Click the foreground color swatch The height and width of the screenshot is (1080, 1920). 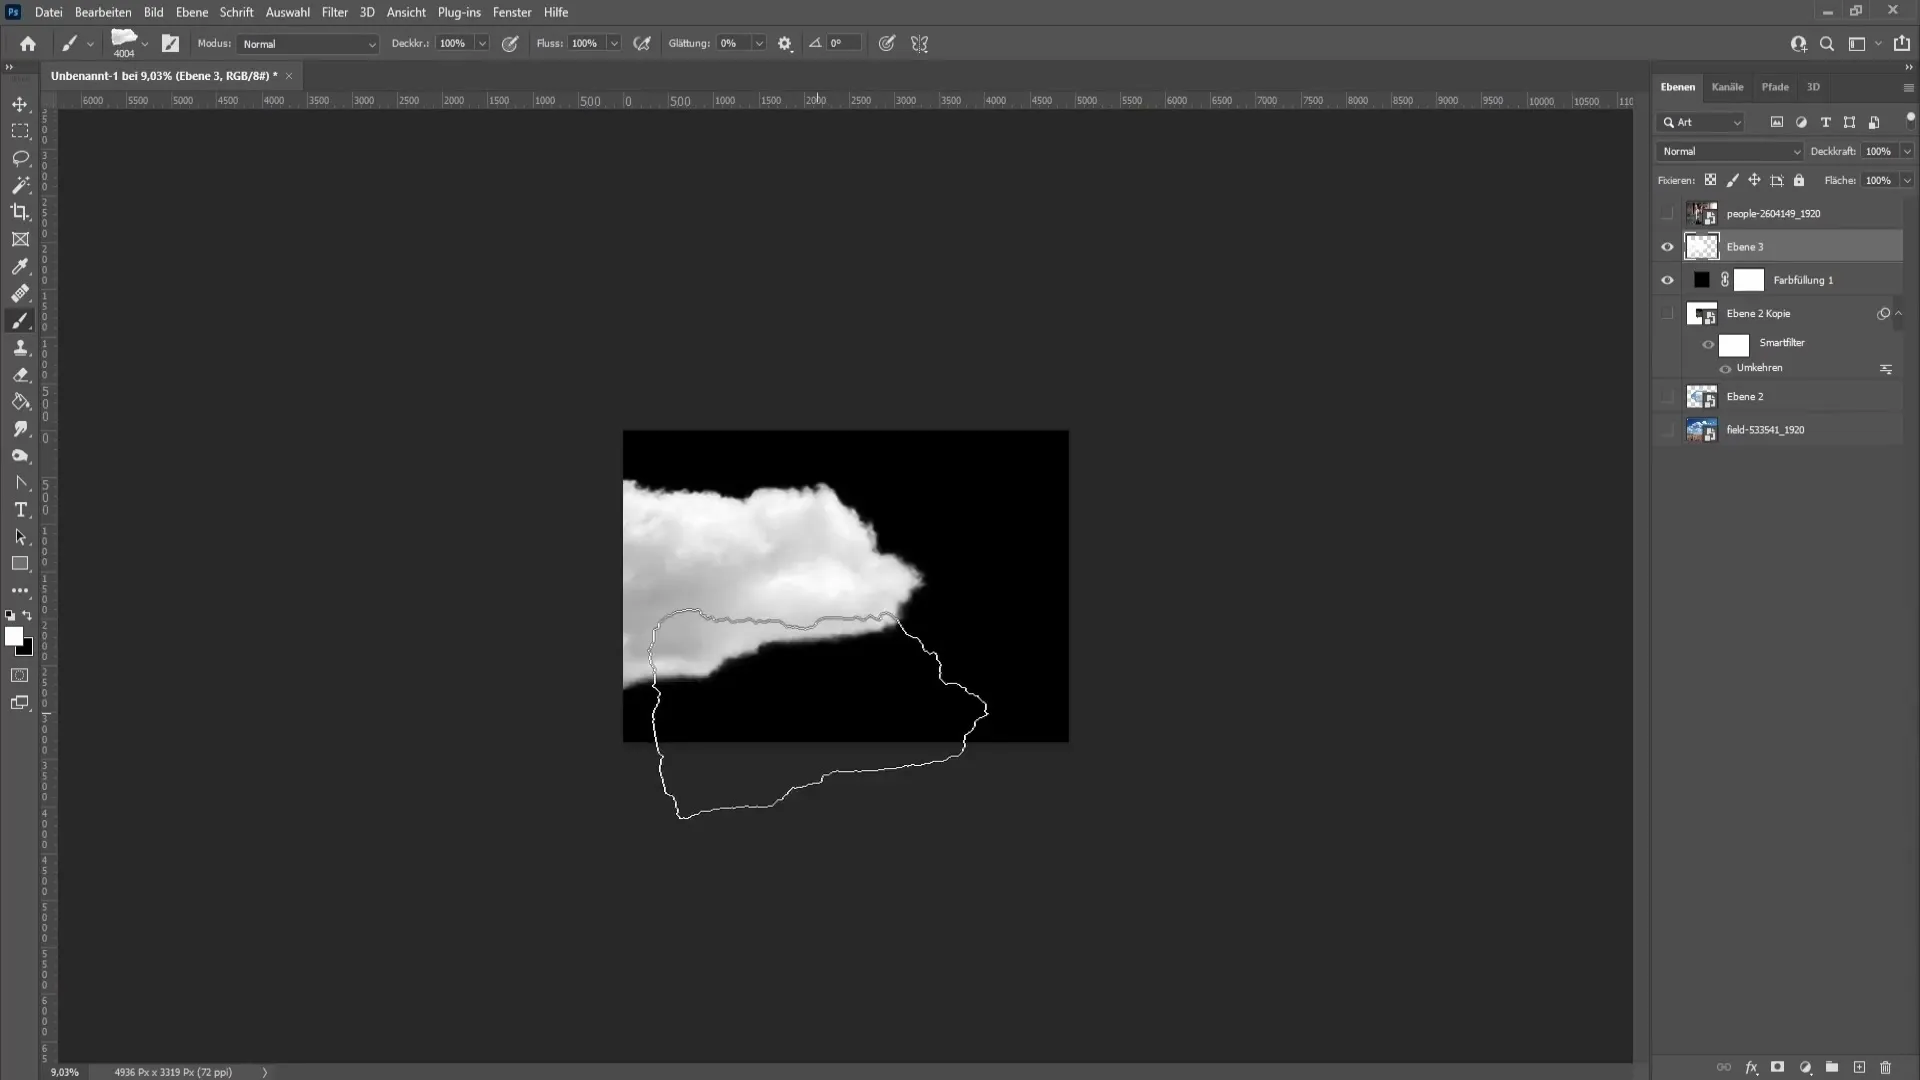coord(14,637)
